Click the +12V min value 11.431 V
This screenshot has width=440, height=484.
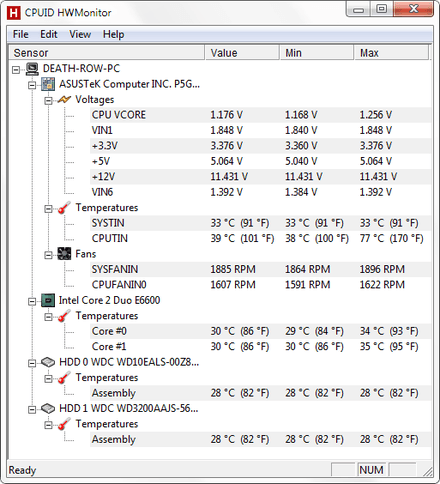pyautogui.click(x=303, y=177)
